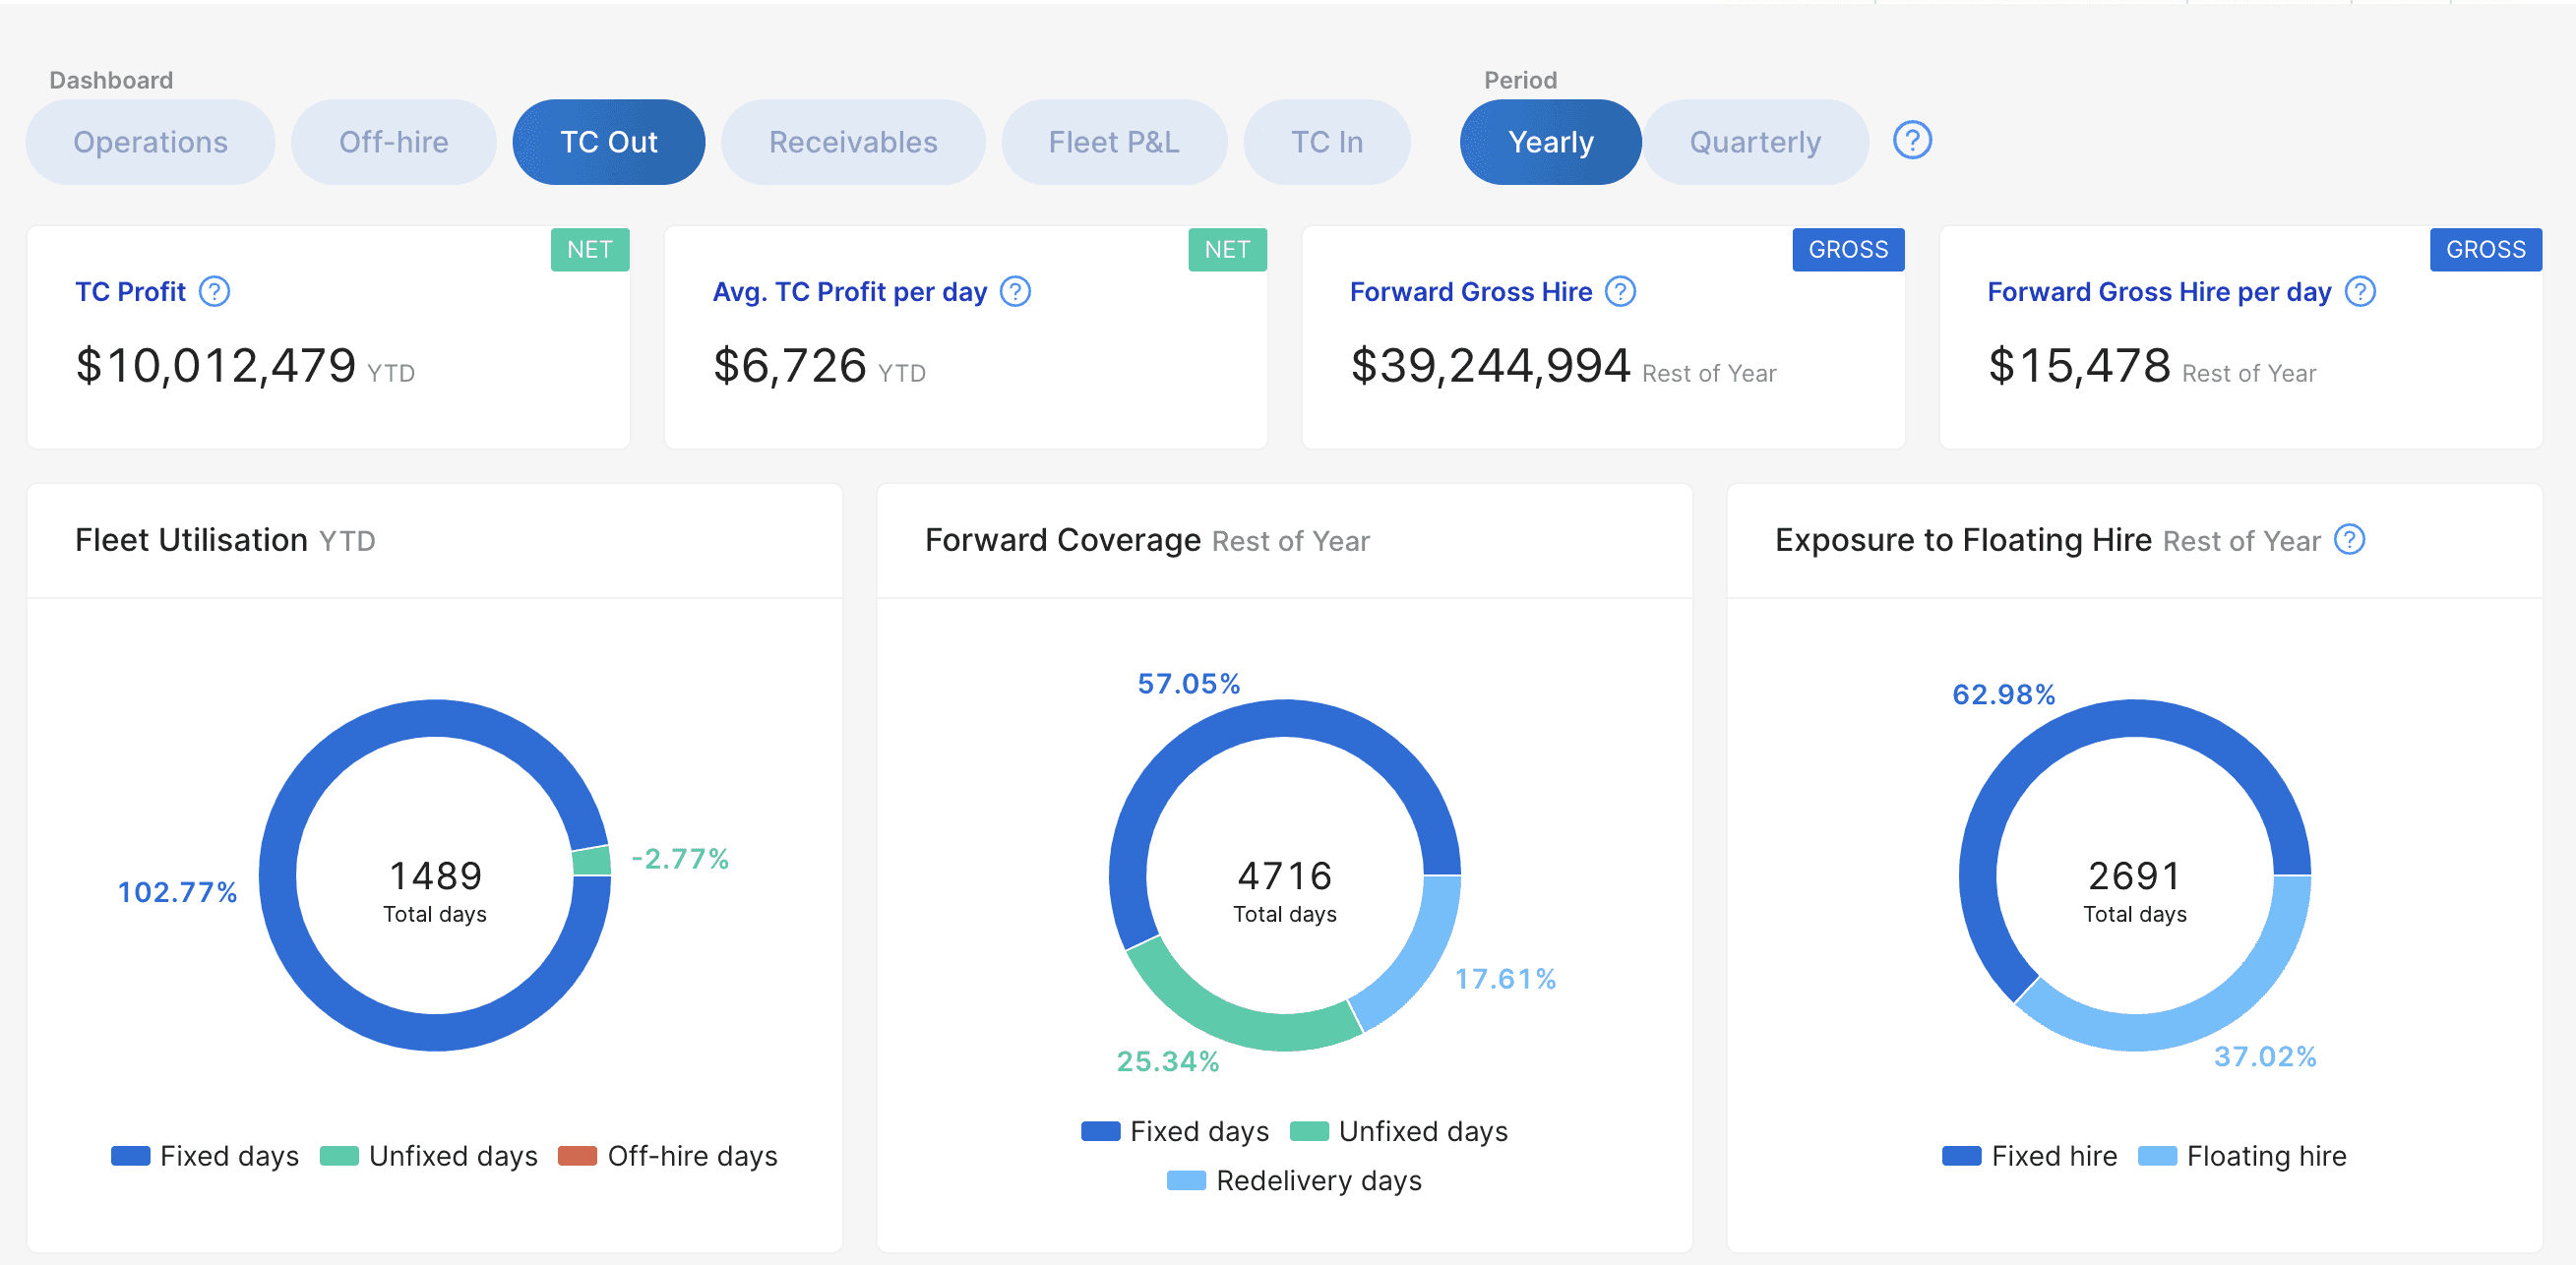
Task: Click help icon next to TC Profit
Action: [x=214, y=292]
